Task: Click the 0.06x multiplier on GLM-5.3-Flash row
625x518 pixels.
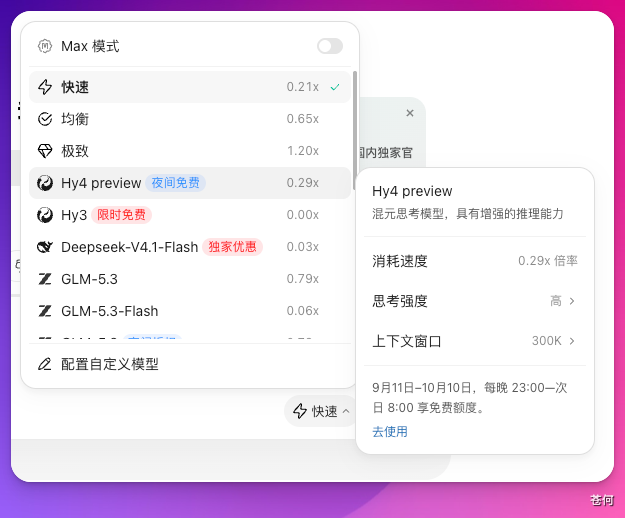Action: click(x=303, y=311)
